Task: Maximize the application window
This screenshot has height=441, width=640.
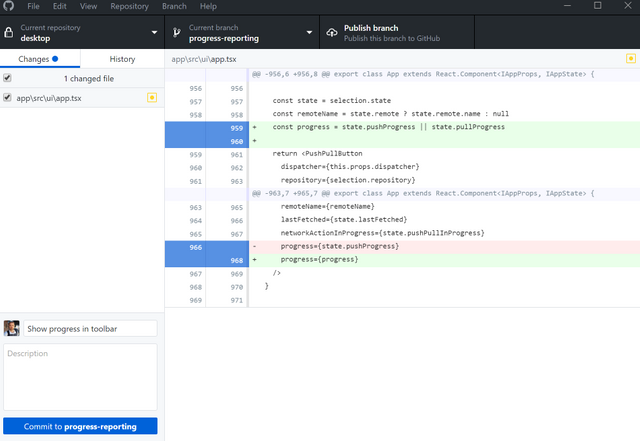Action: point(598,6)
